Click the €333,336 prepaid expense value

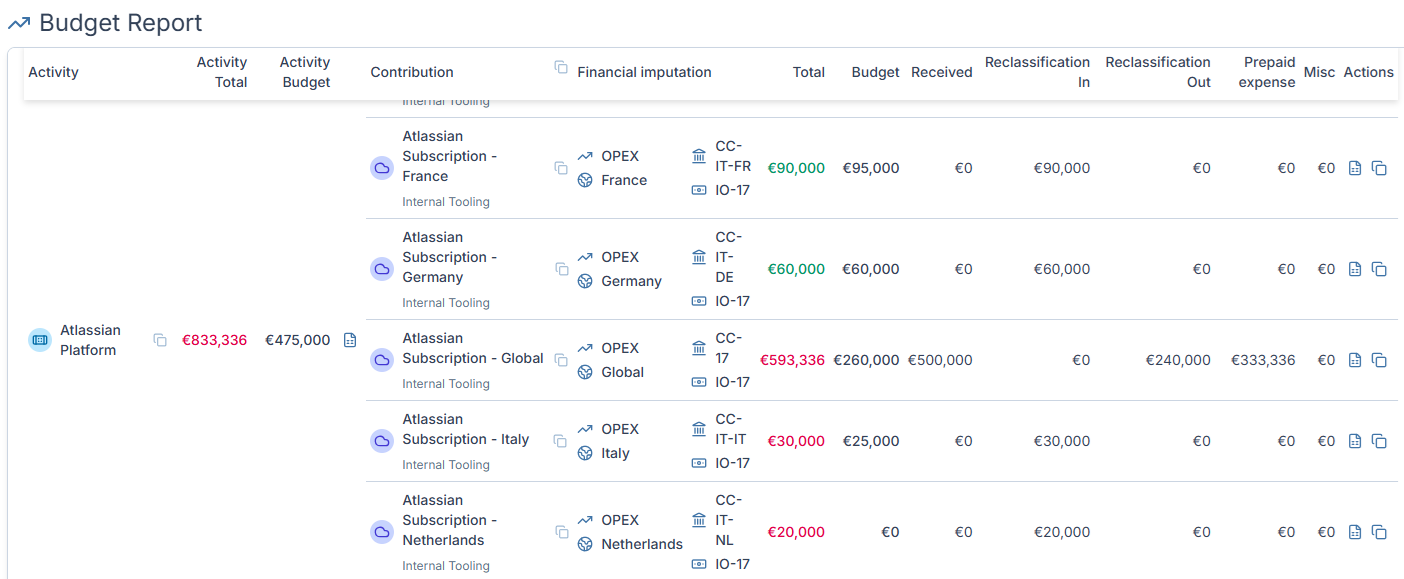[x=1263, y=360]
